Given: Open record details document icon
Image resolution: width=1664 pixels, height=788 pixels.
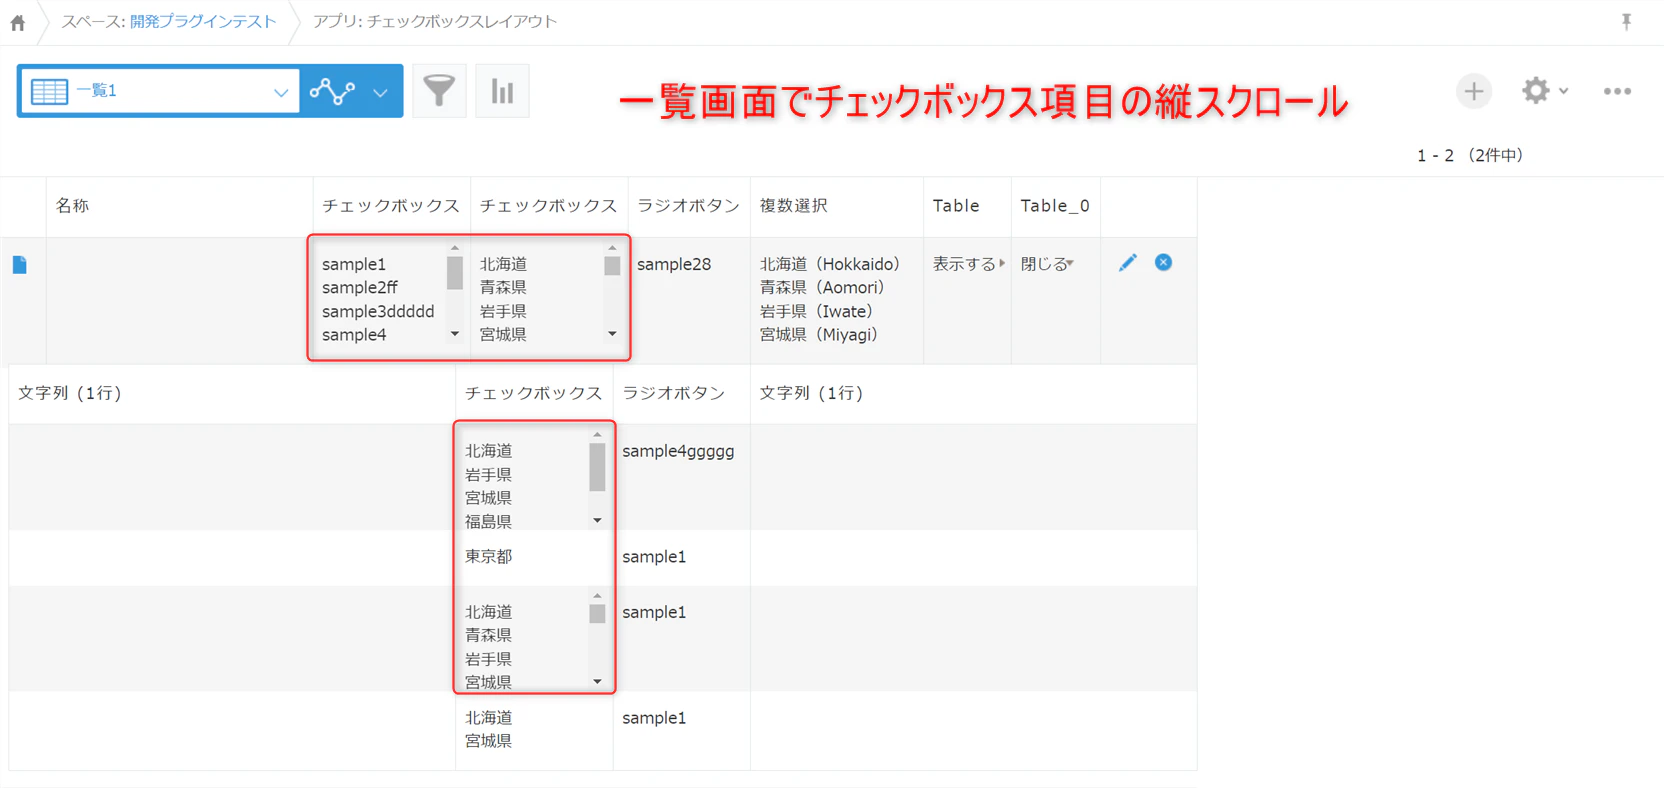Looking at the screenshot, I should [20, 265].
